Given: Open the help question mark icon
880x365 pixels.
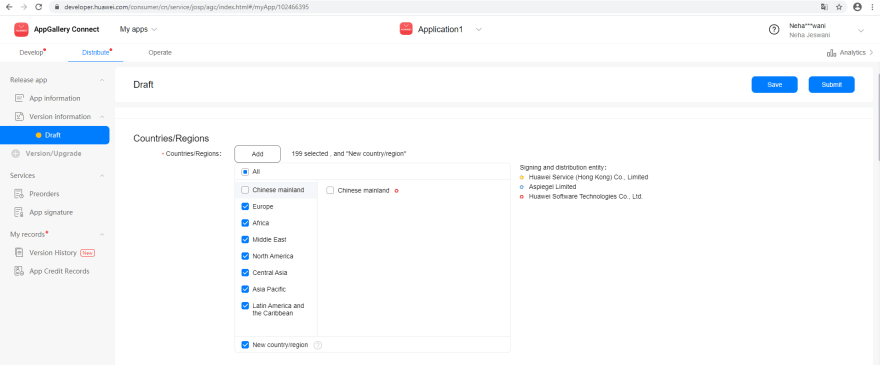Looking at the screenshot, I should (774, 30).
